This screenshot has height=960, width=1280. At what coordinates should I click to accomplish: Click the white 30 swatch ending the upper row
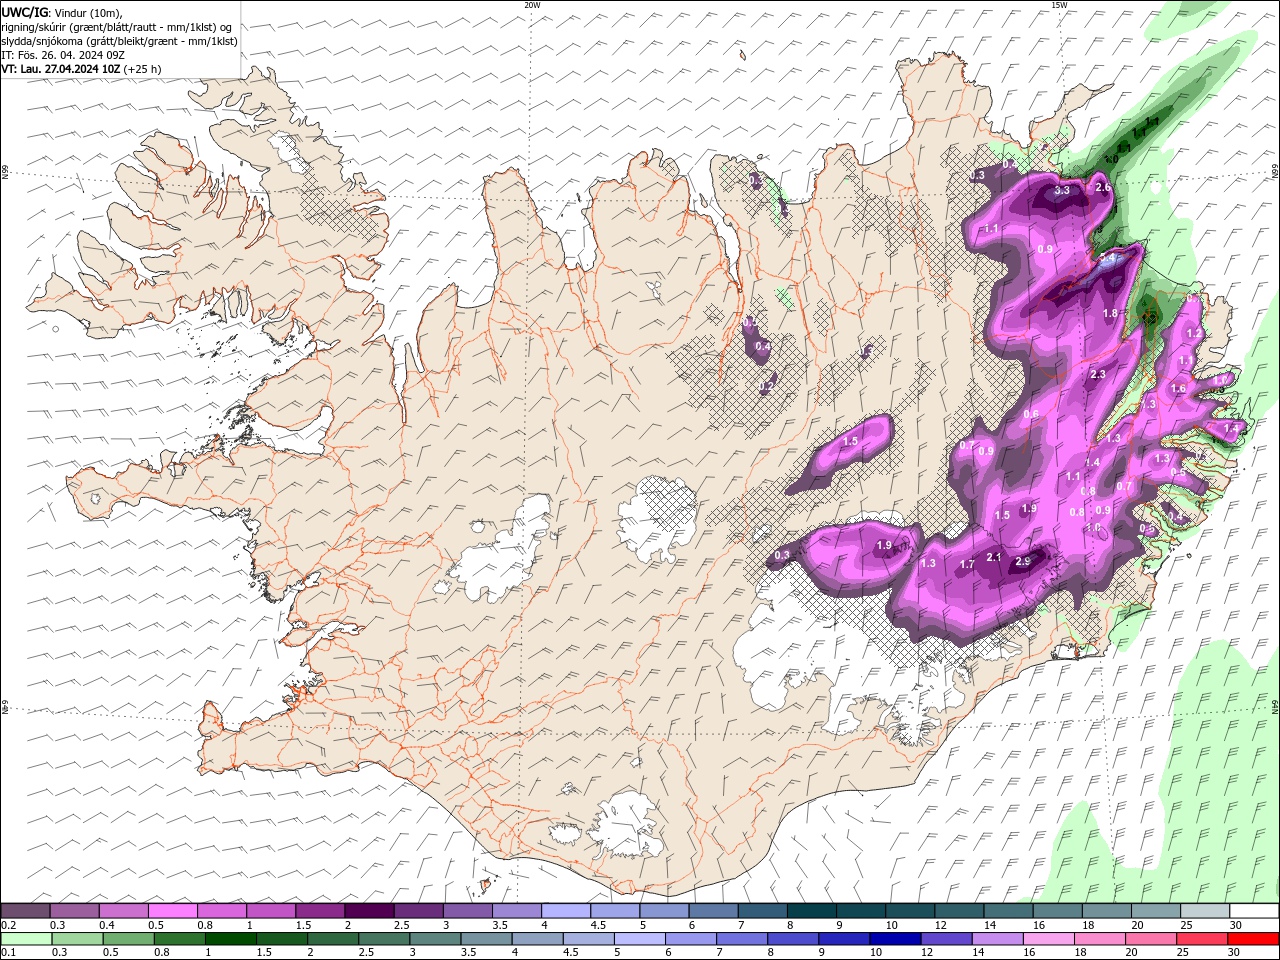1254,911
